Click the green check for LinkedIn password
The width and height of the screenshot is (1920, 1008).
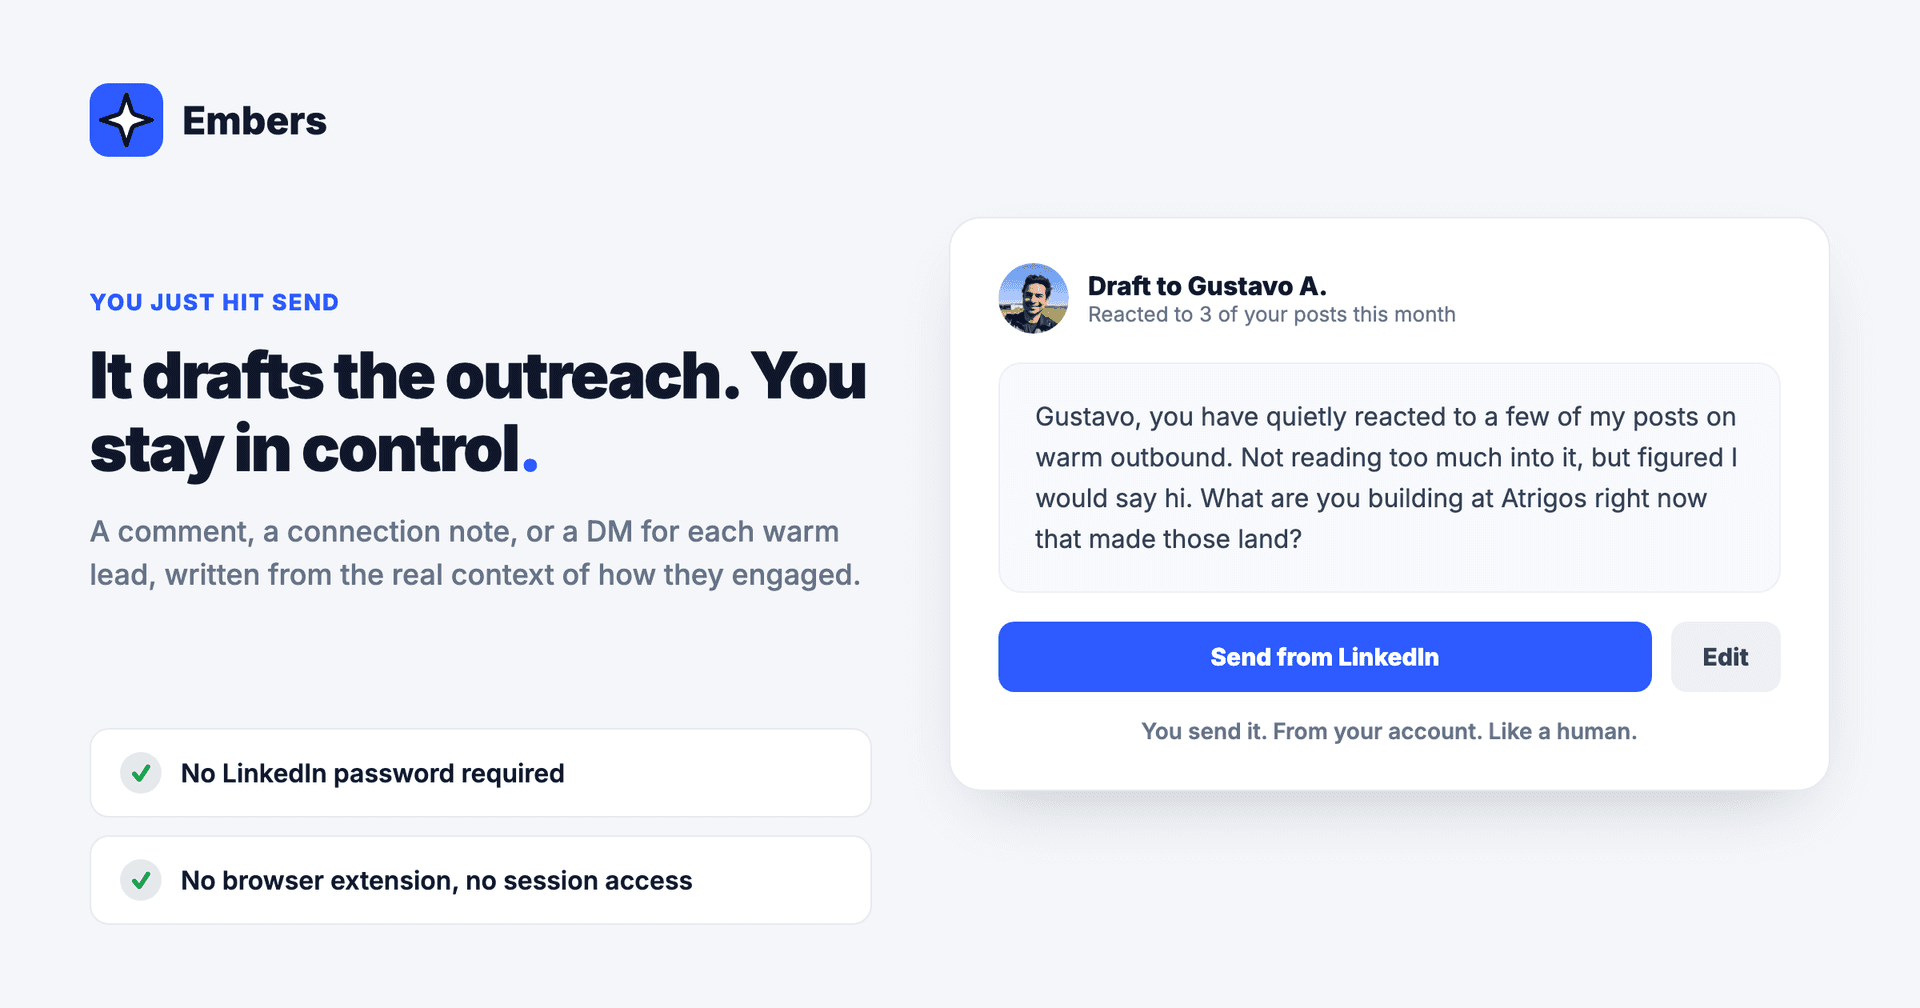(x=141, y=773)
